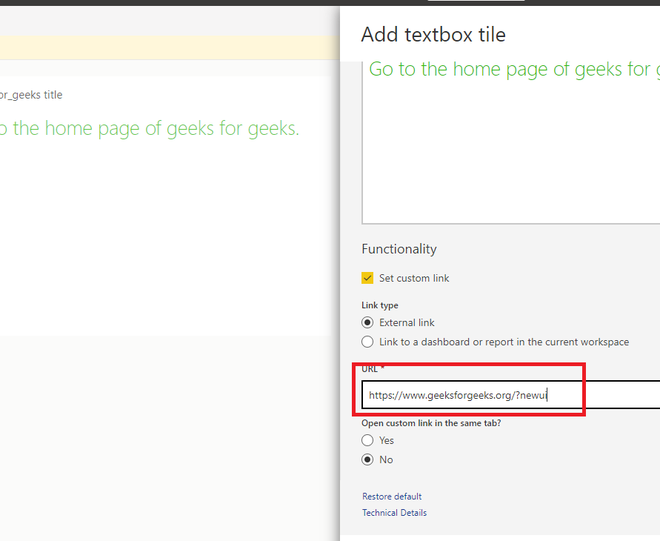Open the Technical Details link
Viewport: 660px width, 541px height.
click(x=394, y=513)
